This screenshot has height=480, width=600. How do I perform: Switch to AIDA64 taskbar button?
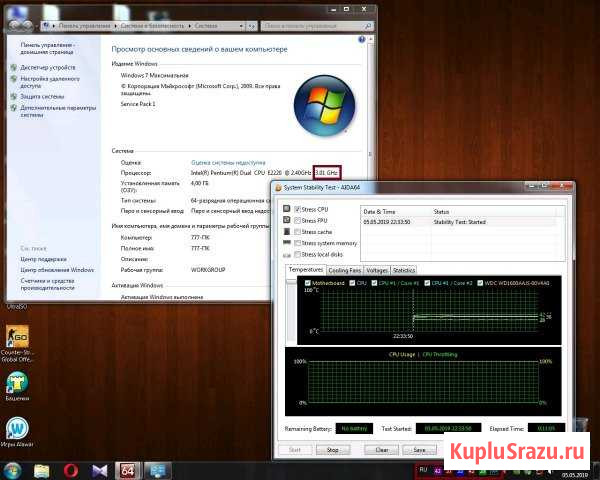(x=128, y=471)
